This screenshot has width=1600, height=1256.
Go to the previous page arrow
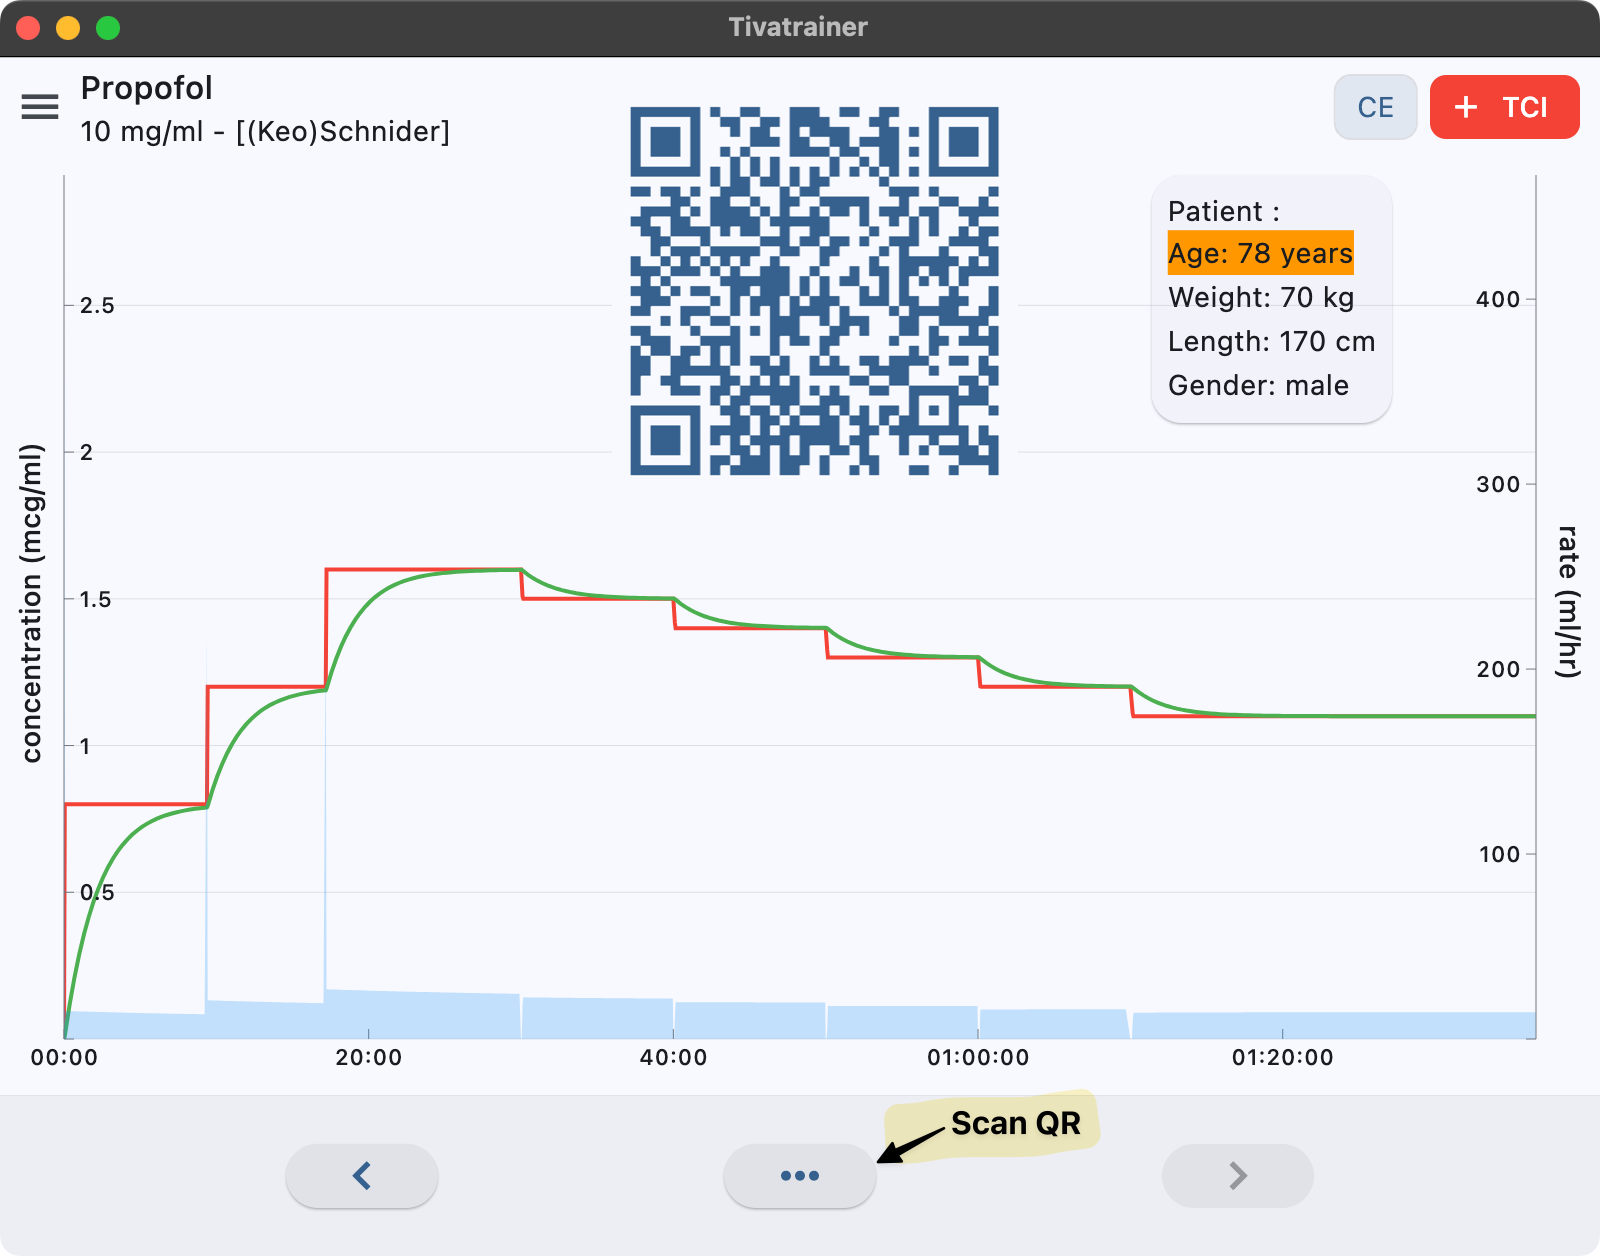[362, 1176]
